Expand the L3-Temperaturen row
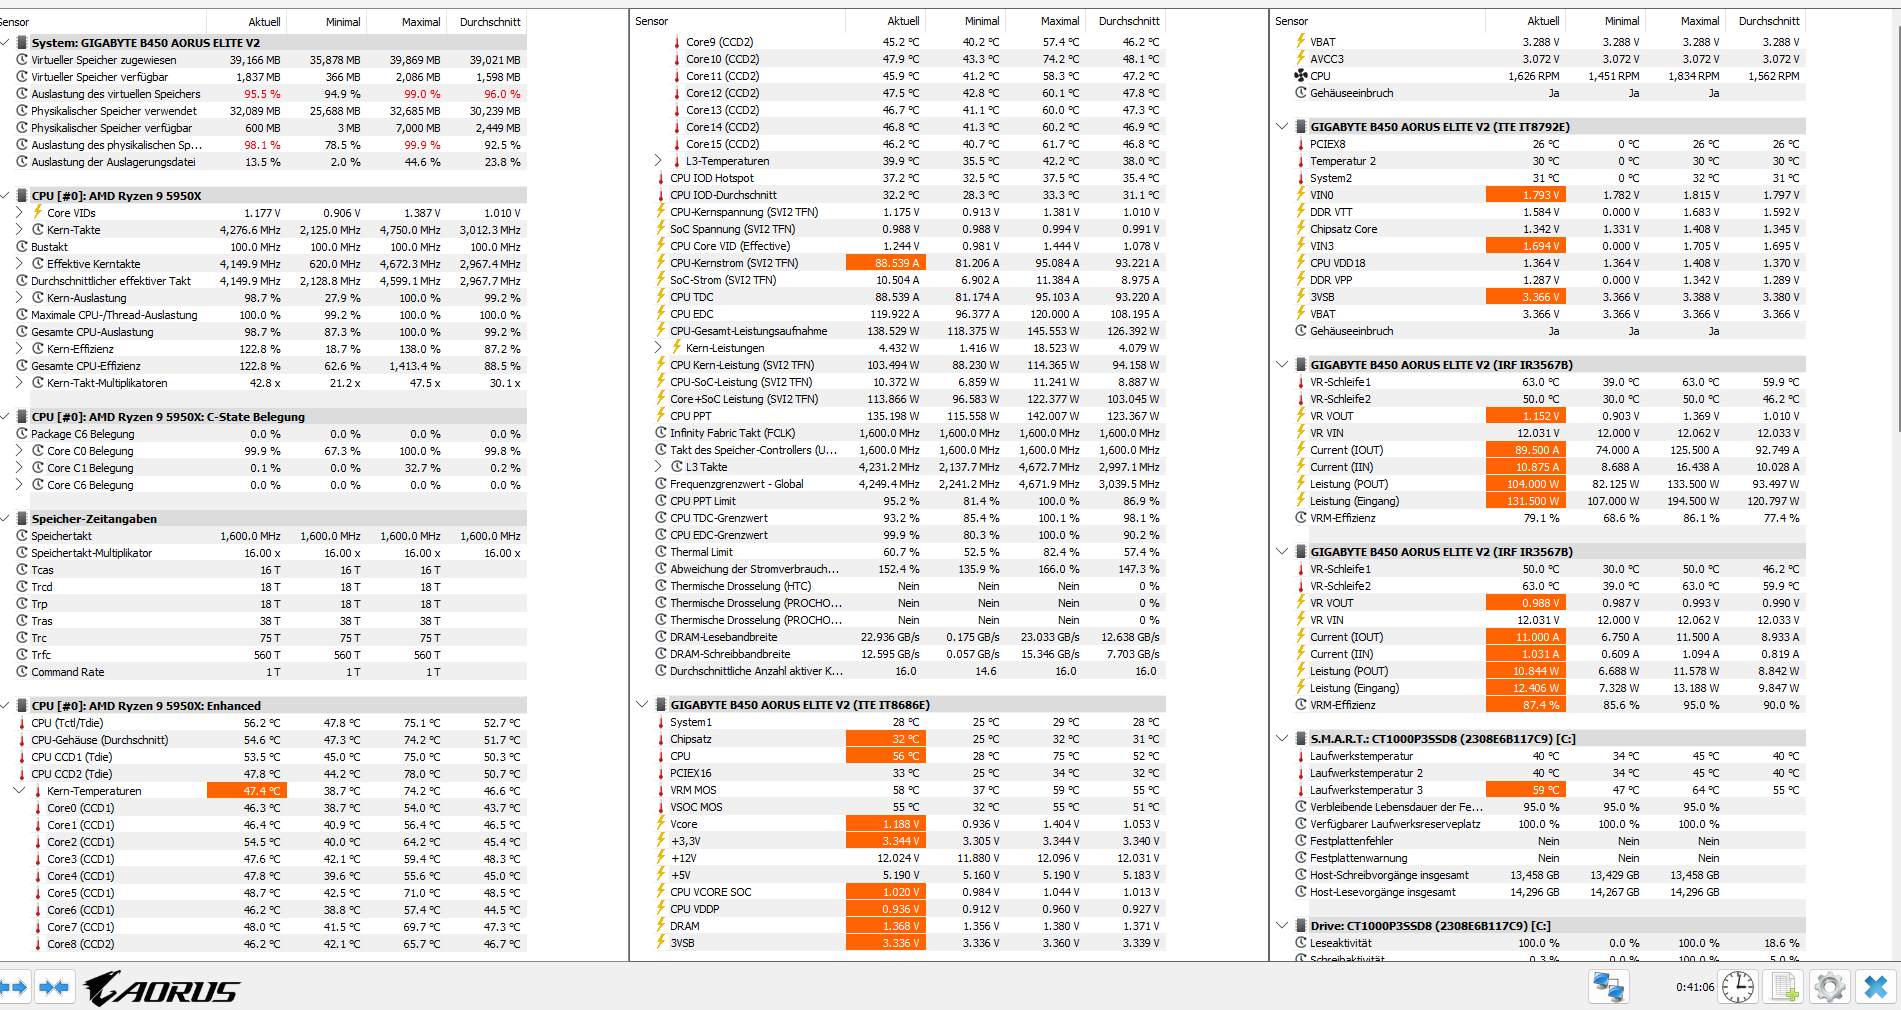The image size is (1901, 1010). (658, 161)
